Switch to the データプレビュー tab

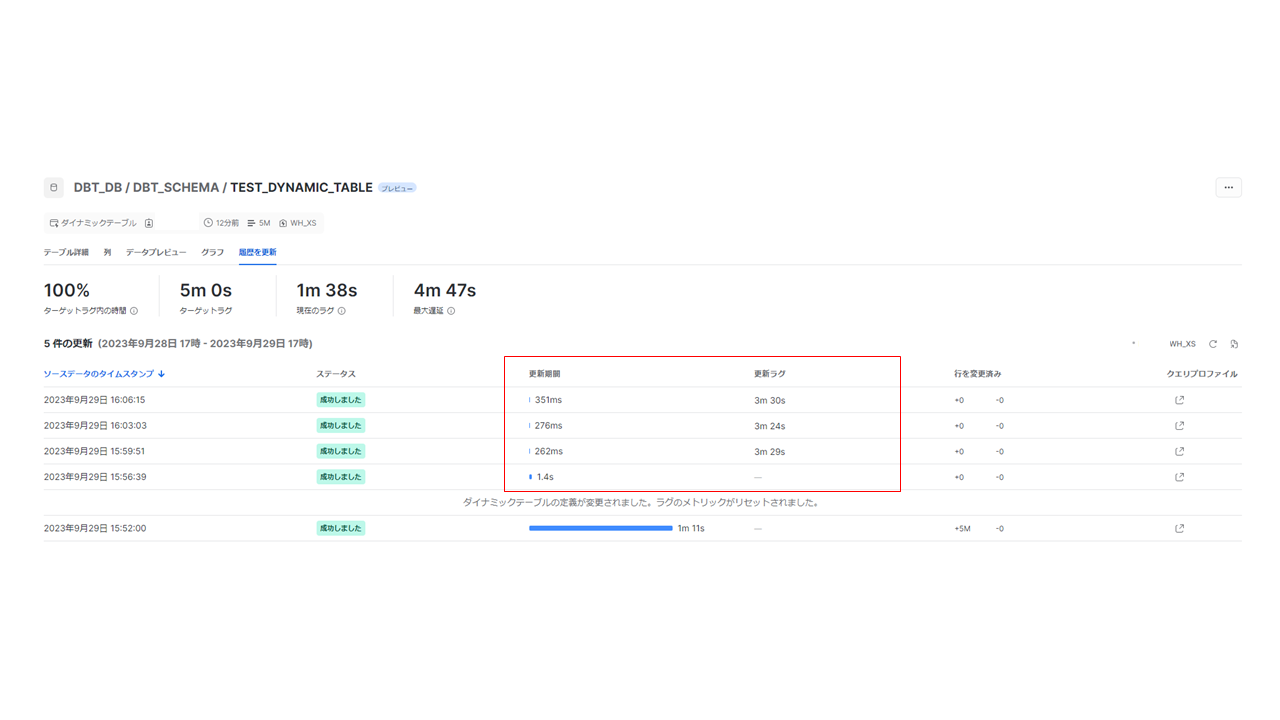pyautogui.click(x=156, y=252)
